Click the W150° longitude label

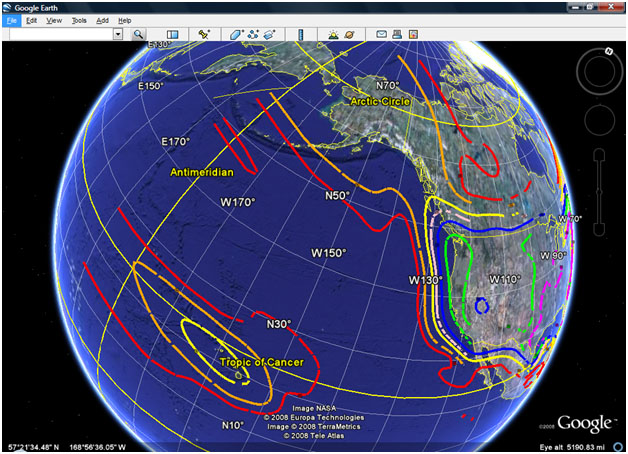pos(328,253)
